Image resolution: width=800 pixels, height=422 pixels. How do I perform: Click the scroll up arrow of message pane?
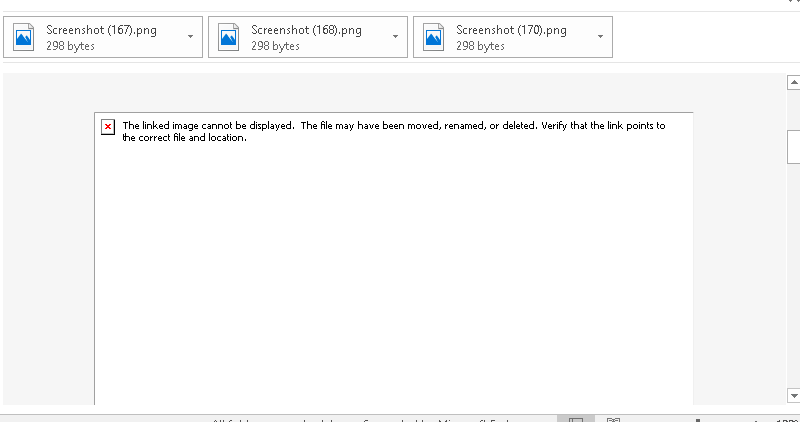tap(793, 82)
